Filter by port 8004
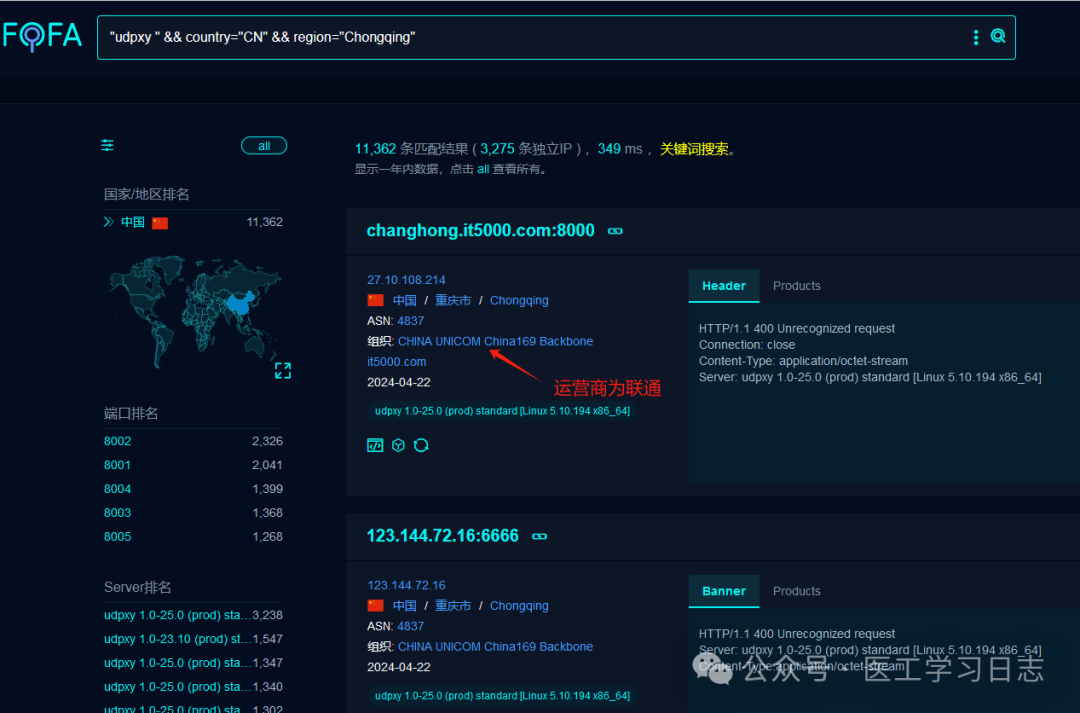The height and width of the screenshot is (713, 1080). pos(117,488)
